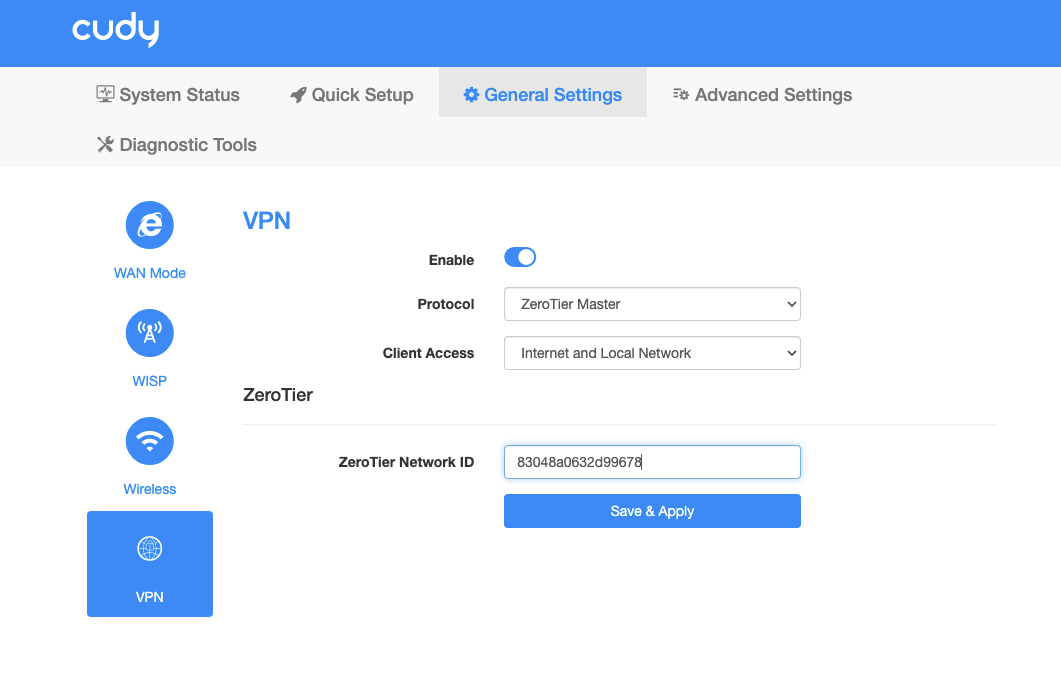
Task: Open the Client Access dropdown
Action: click(x=652, y=353)
